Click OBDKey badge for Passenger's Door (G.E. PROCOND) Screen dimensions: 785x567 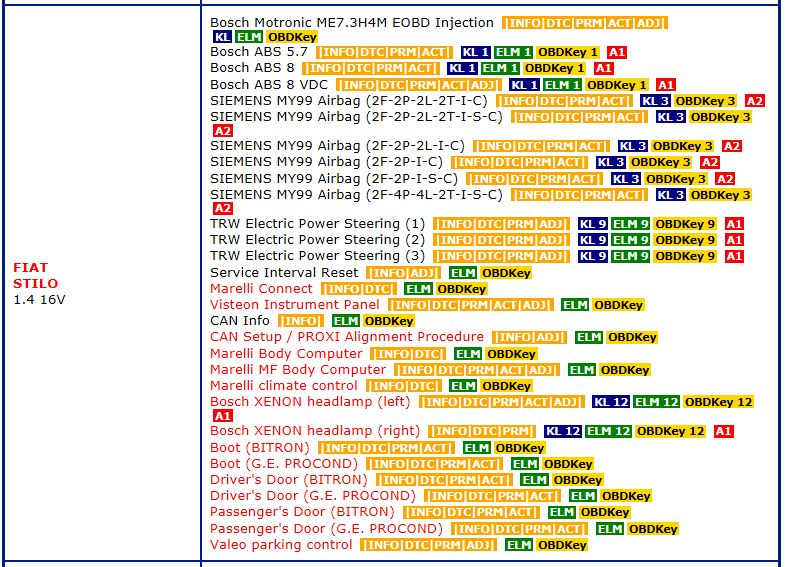[x=652, y=529]
